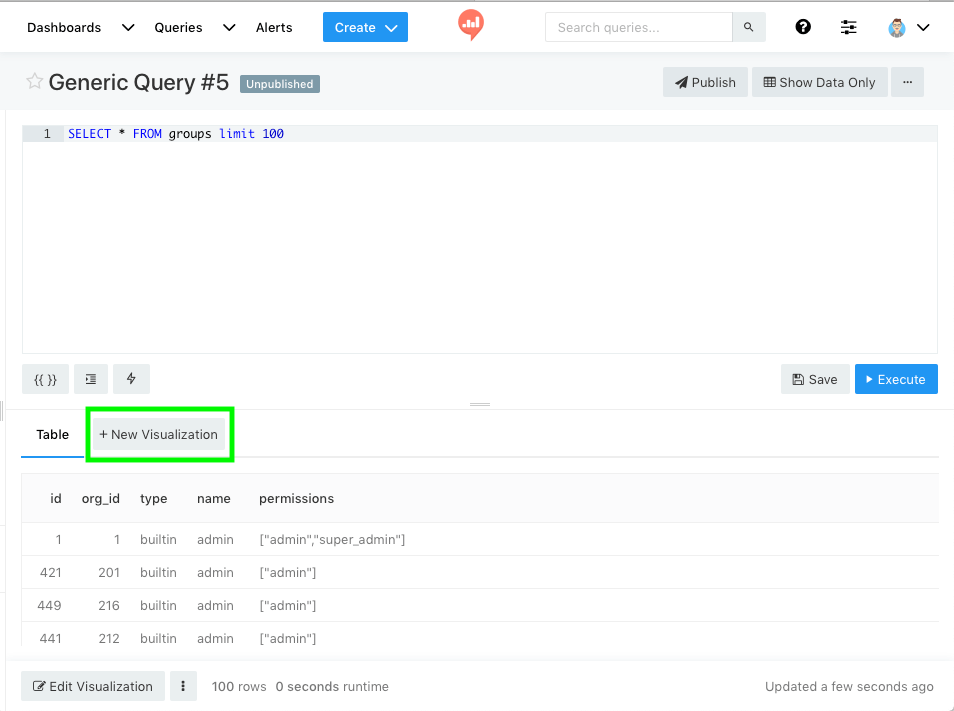Open settings sliders icon
Viewport: 954px width, 711px height.
tap(849, 27)
